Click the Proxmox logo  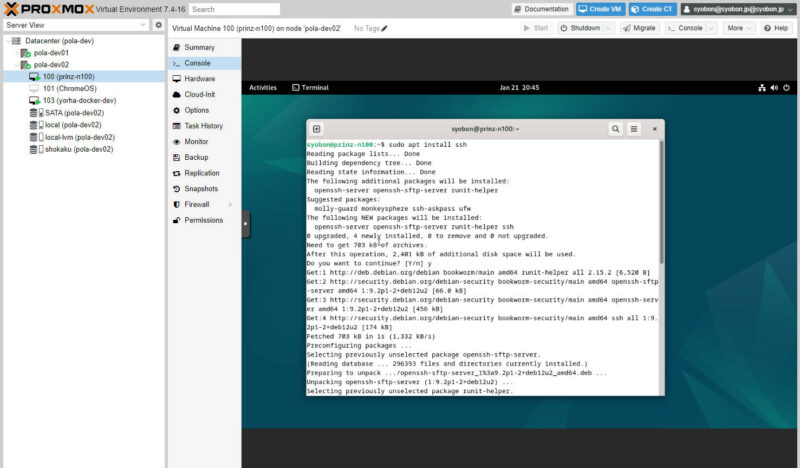pos(49,9)
